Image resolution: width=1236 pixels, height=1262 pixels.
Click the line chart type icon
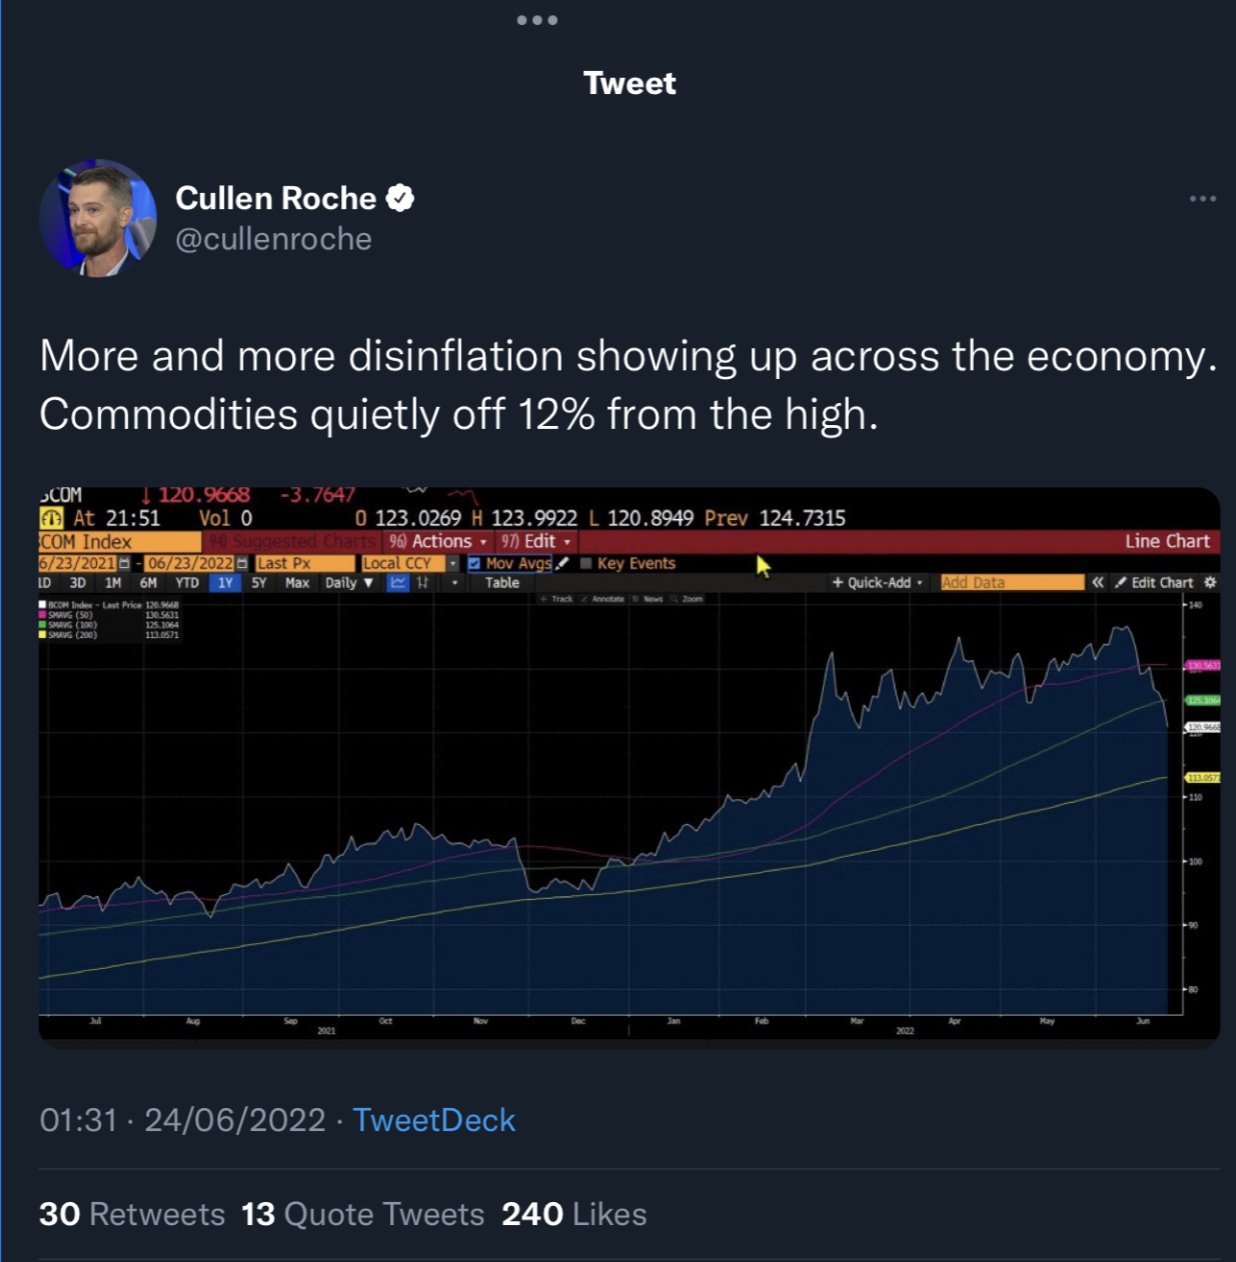[x=398, y=583]
